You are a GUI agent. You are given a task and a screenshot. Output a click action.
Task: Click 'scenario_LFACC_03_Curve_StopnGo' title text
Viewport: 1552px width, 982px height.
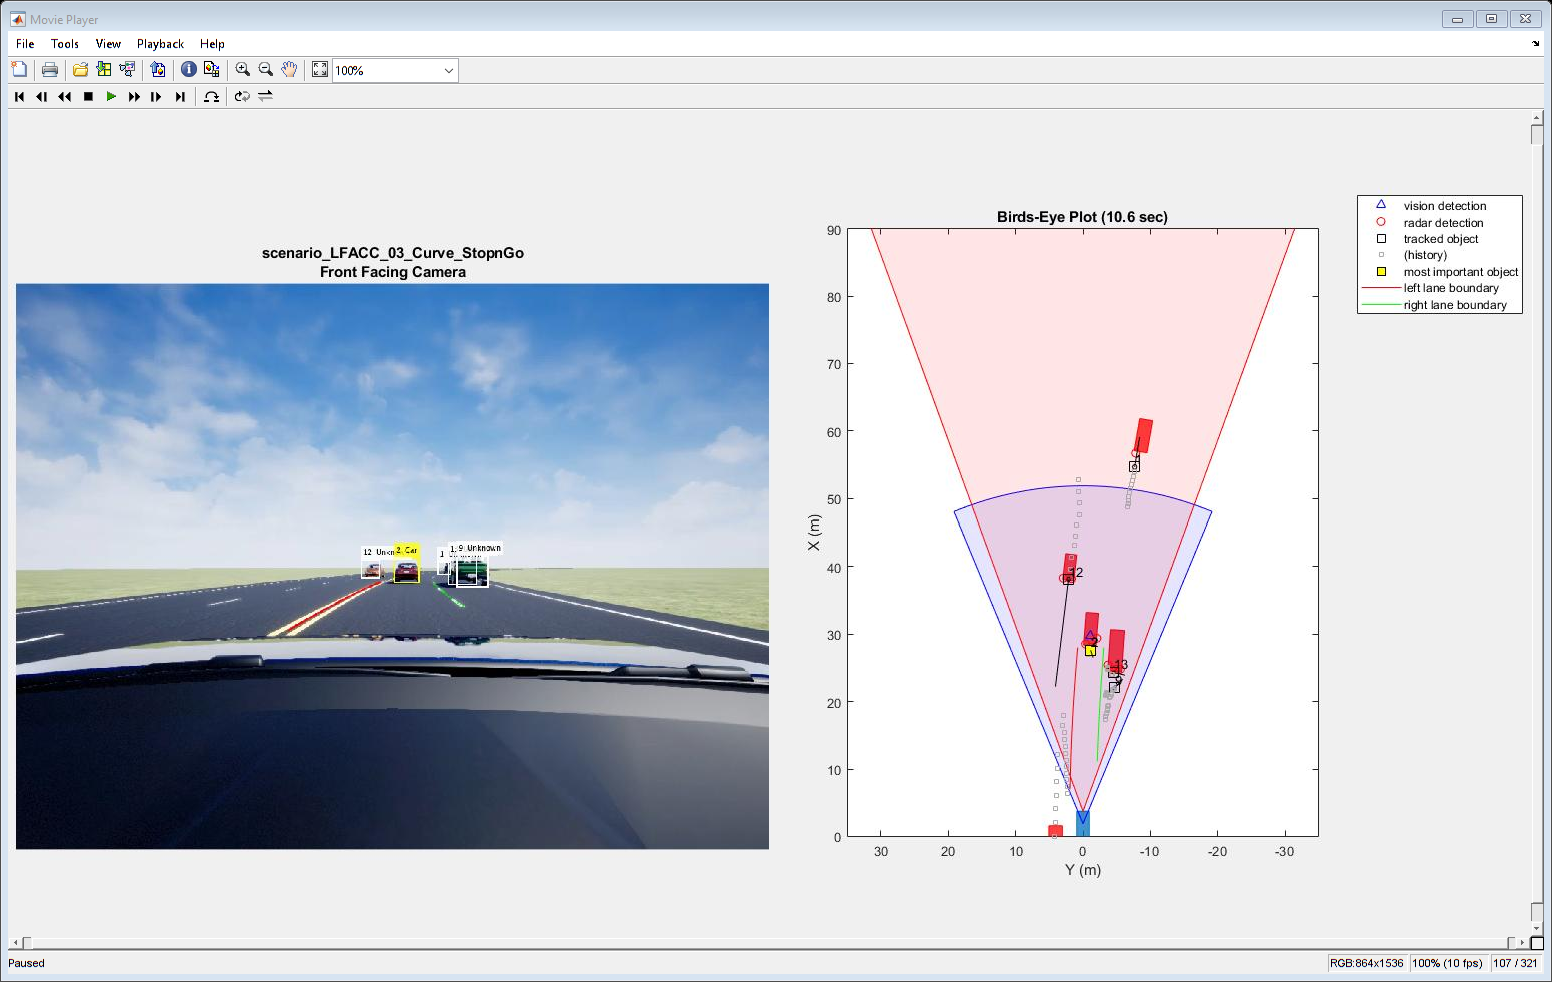(x=393, y=253)
